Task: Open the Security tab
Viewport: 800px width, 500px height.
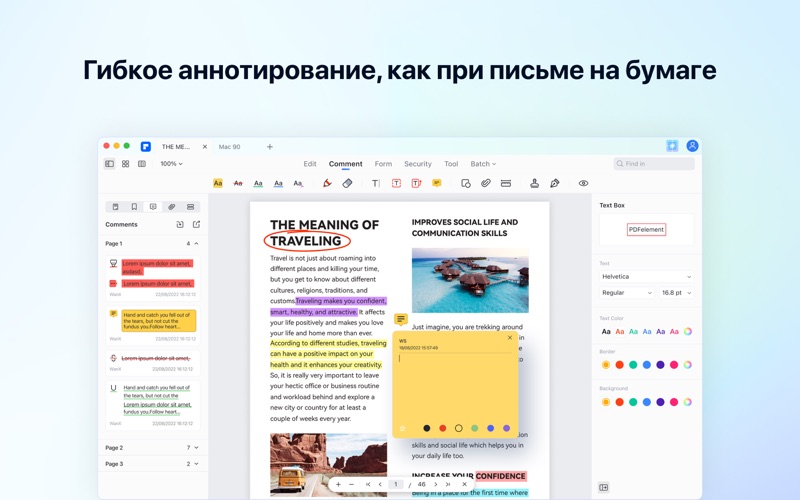Action: pyautogui.click(x=418, y=164)
